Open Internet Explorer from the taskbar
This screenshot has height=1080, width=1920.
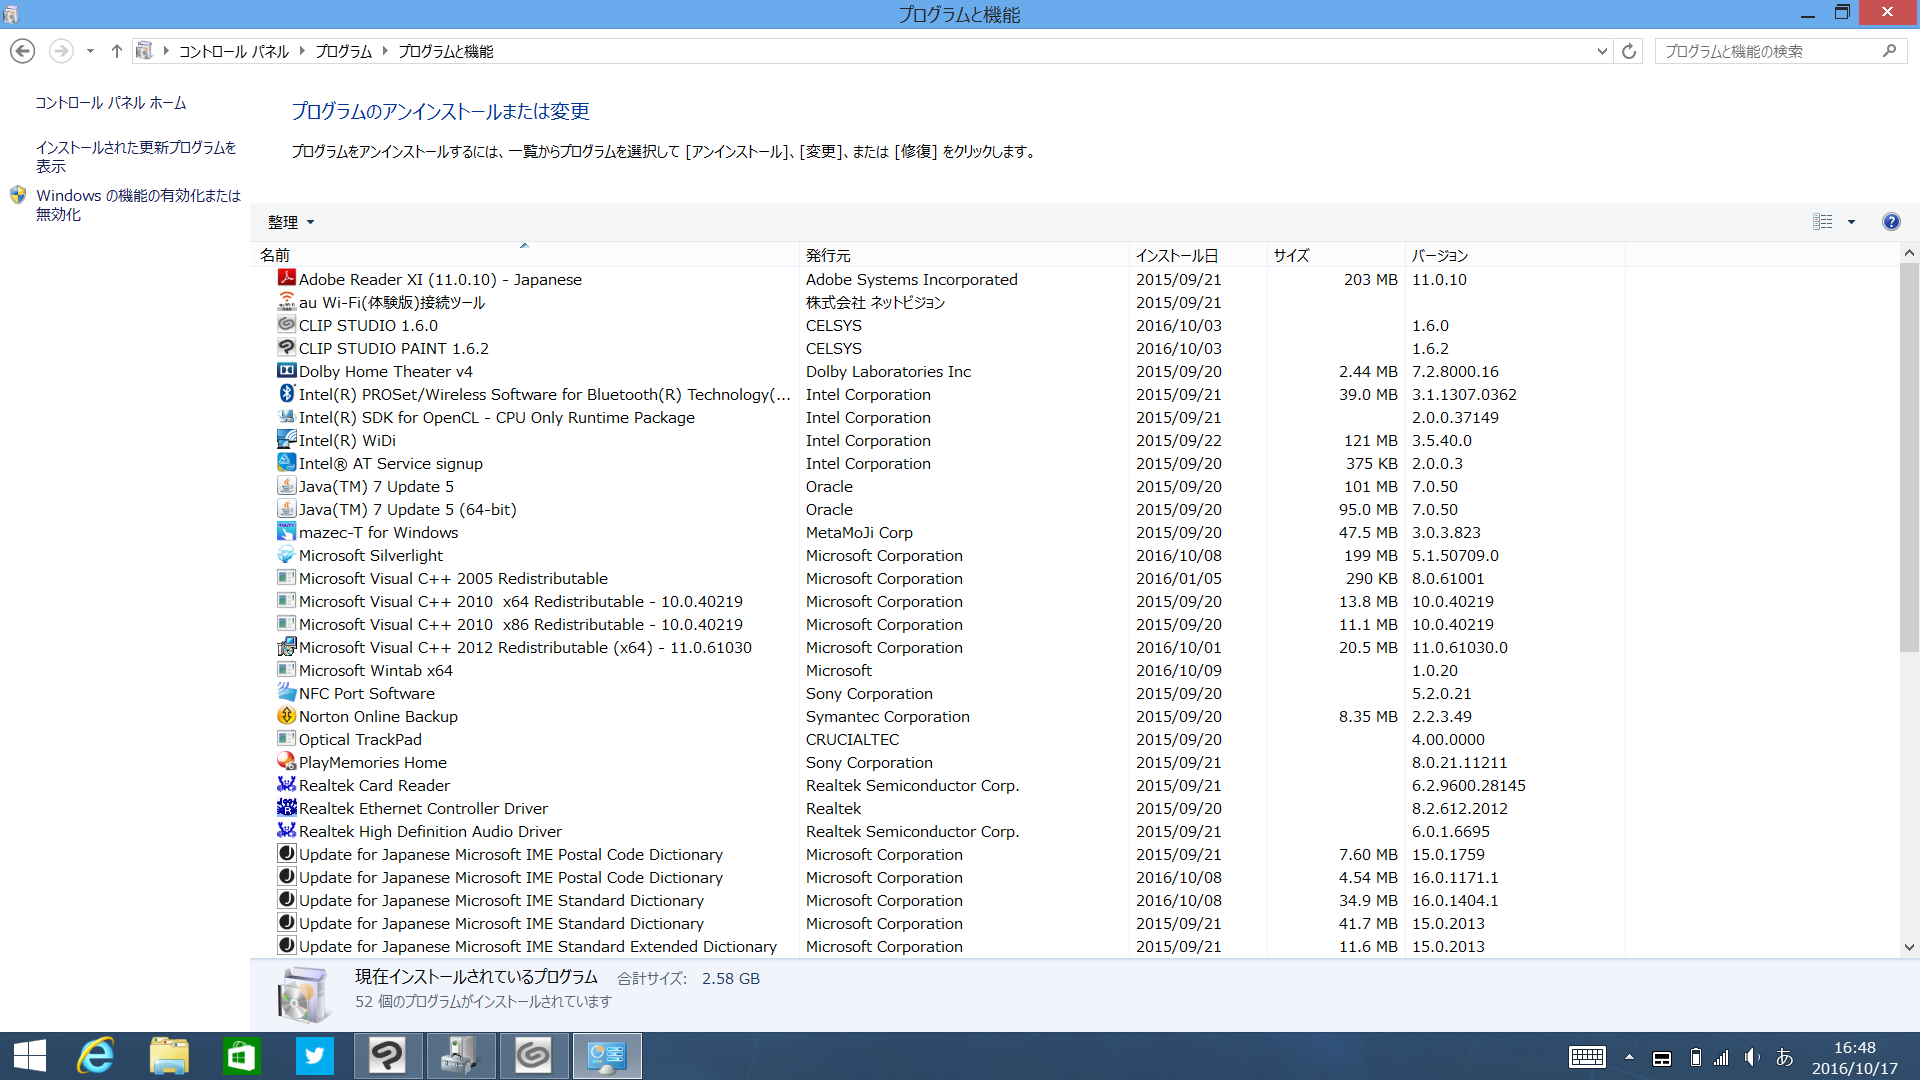tap(97, 1056)
